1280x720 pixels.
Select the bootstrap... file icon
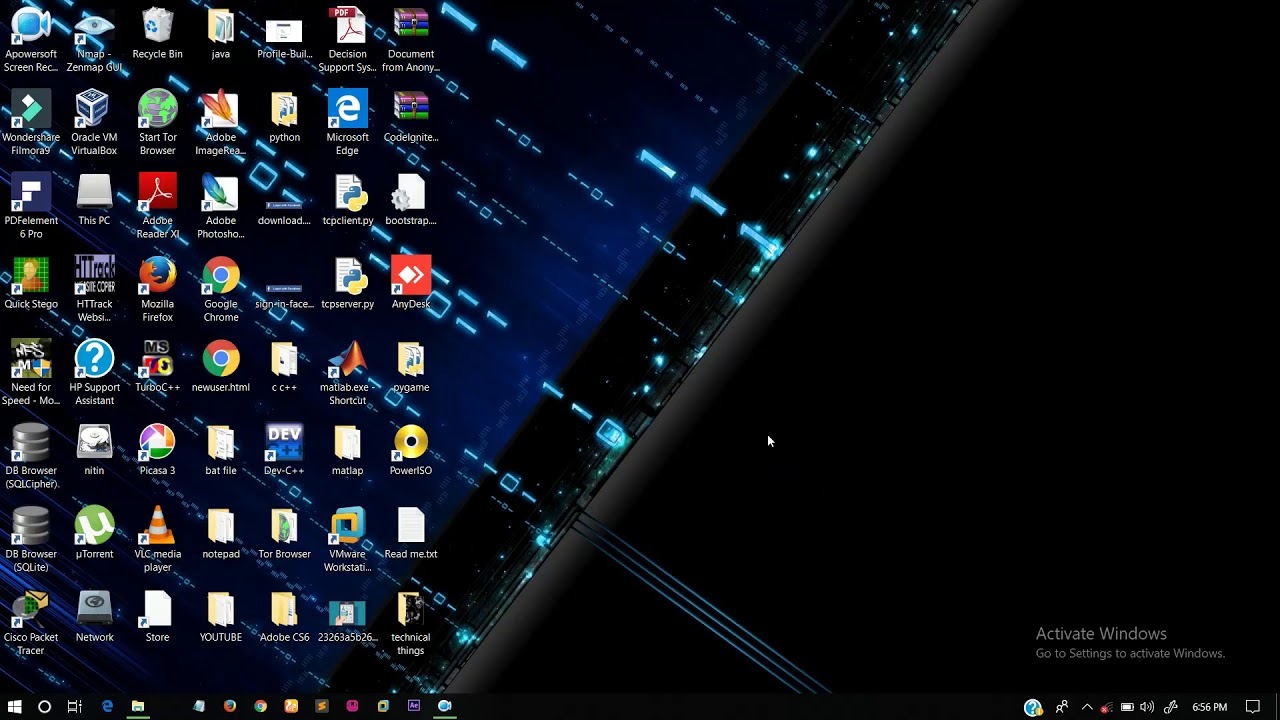click(411, 200)
